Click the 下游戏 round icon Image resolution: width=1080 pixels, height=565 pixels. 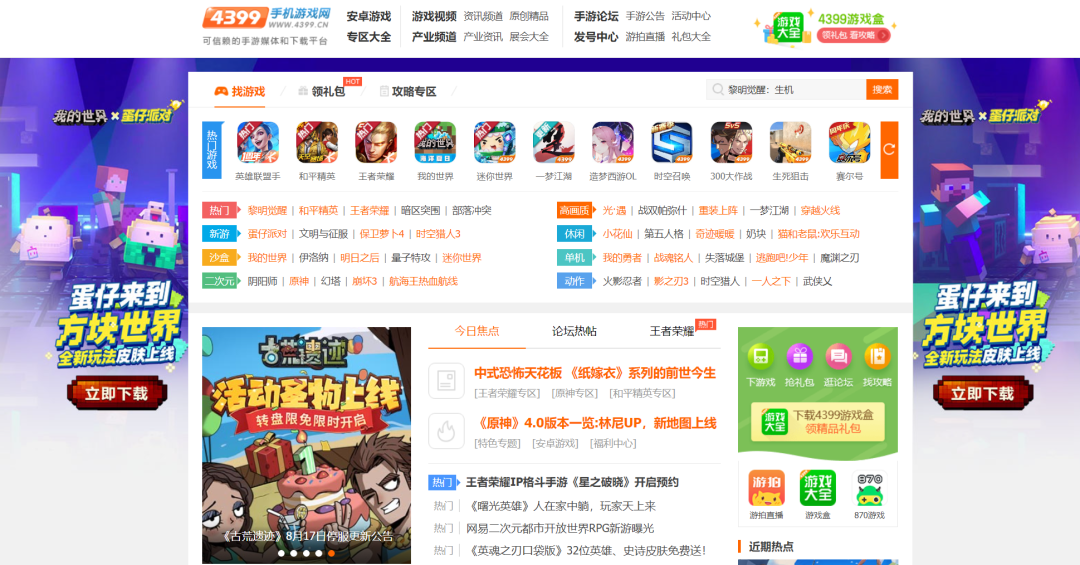(760, 356)
